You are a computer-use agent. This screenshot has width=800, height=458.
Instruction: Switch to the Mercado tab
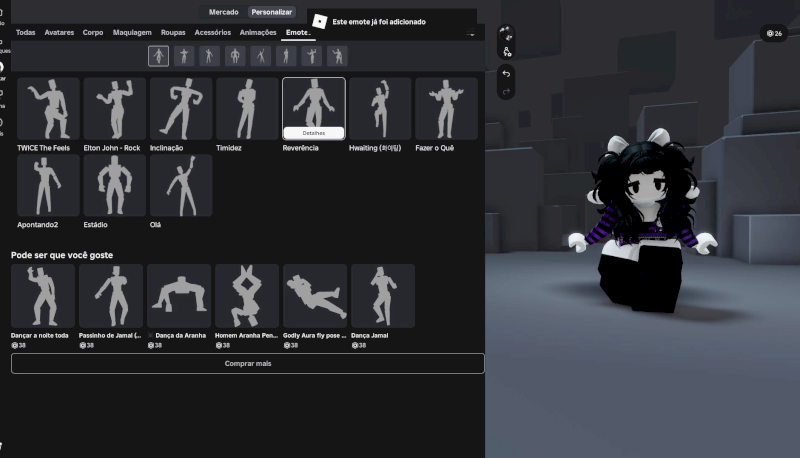pos(223,12)
